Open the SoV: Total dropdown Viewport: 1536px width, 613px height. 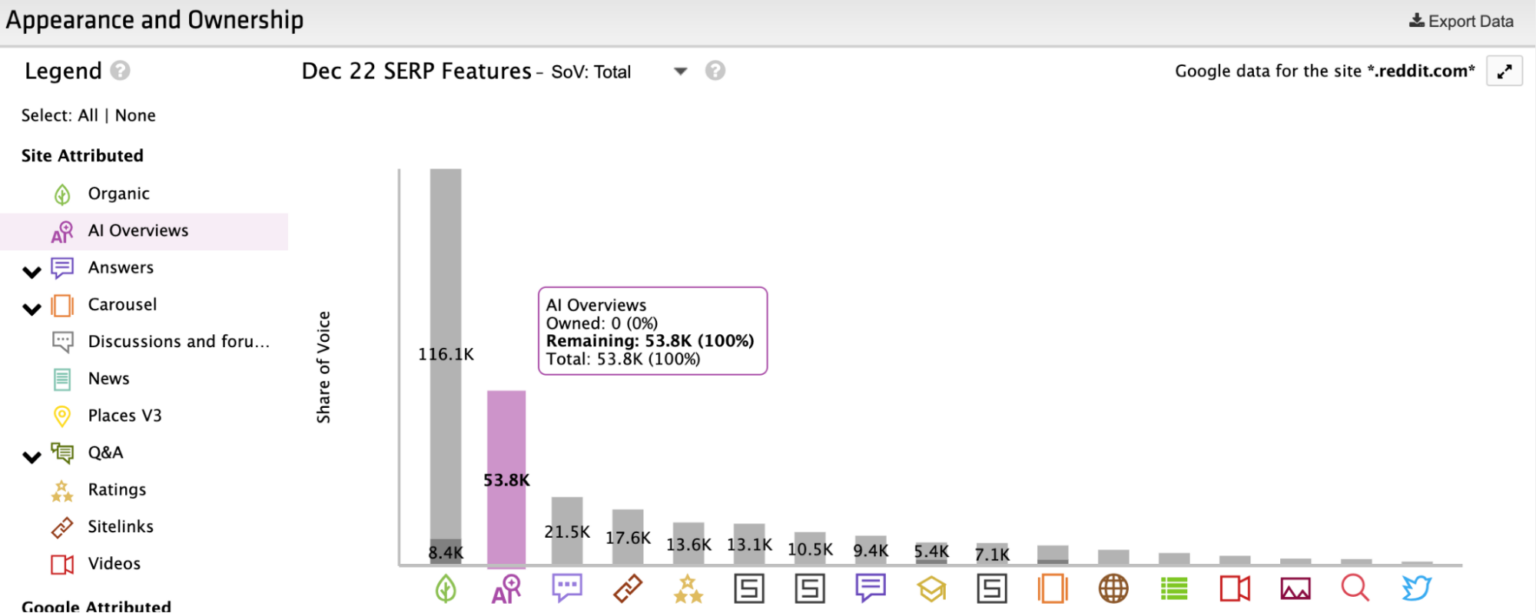click(x=680, y=71)
